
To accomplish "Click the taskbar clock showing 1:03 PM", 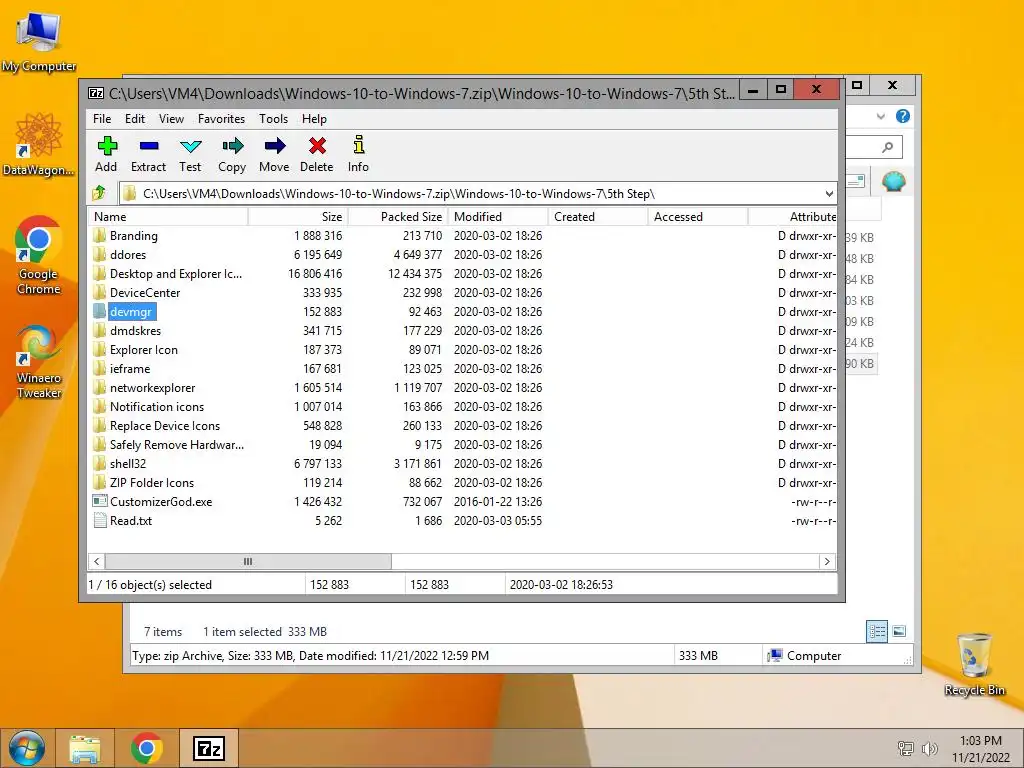I will [980, 748].
